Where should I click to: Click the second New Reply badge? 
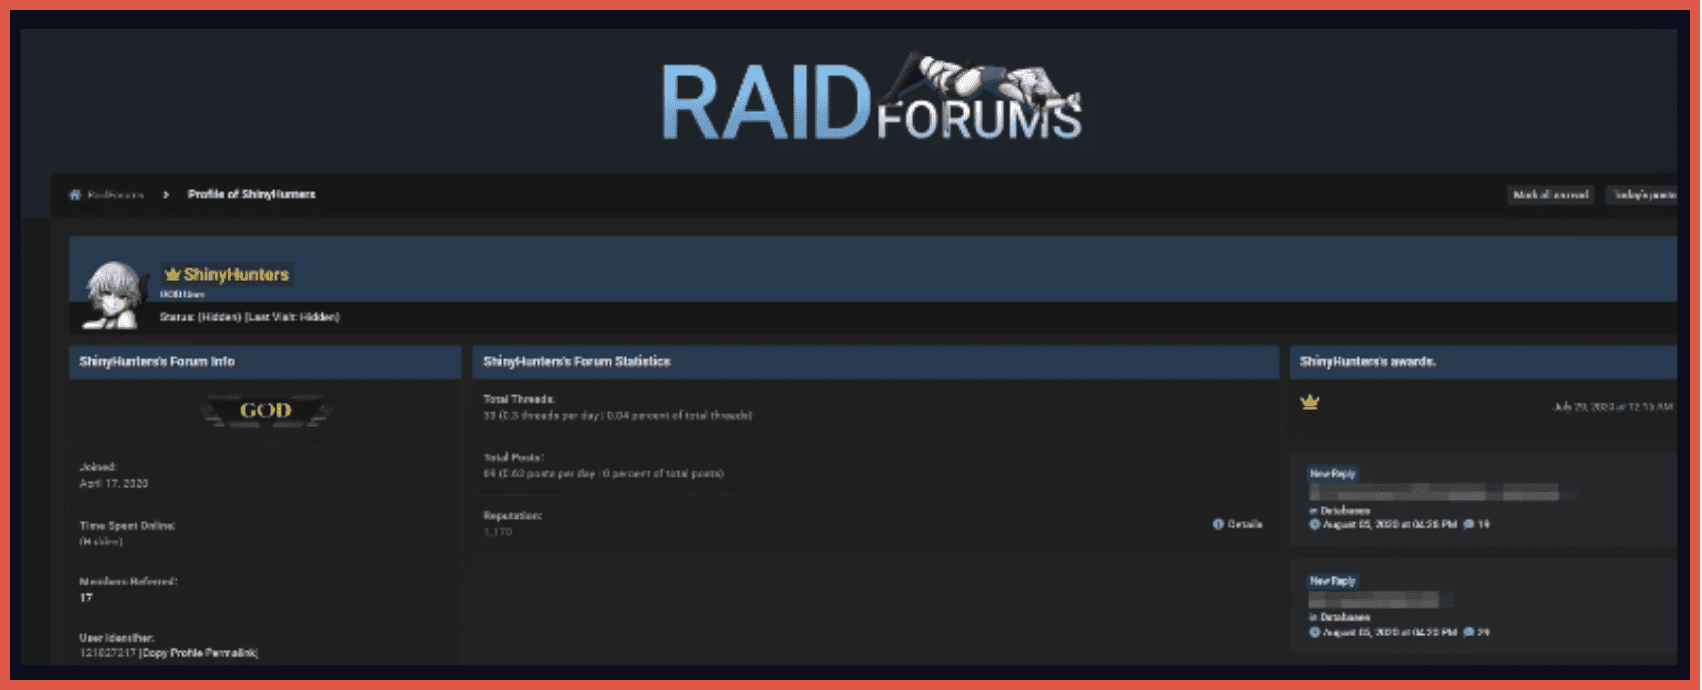click(1333, 581)
